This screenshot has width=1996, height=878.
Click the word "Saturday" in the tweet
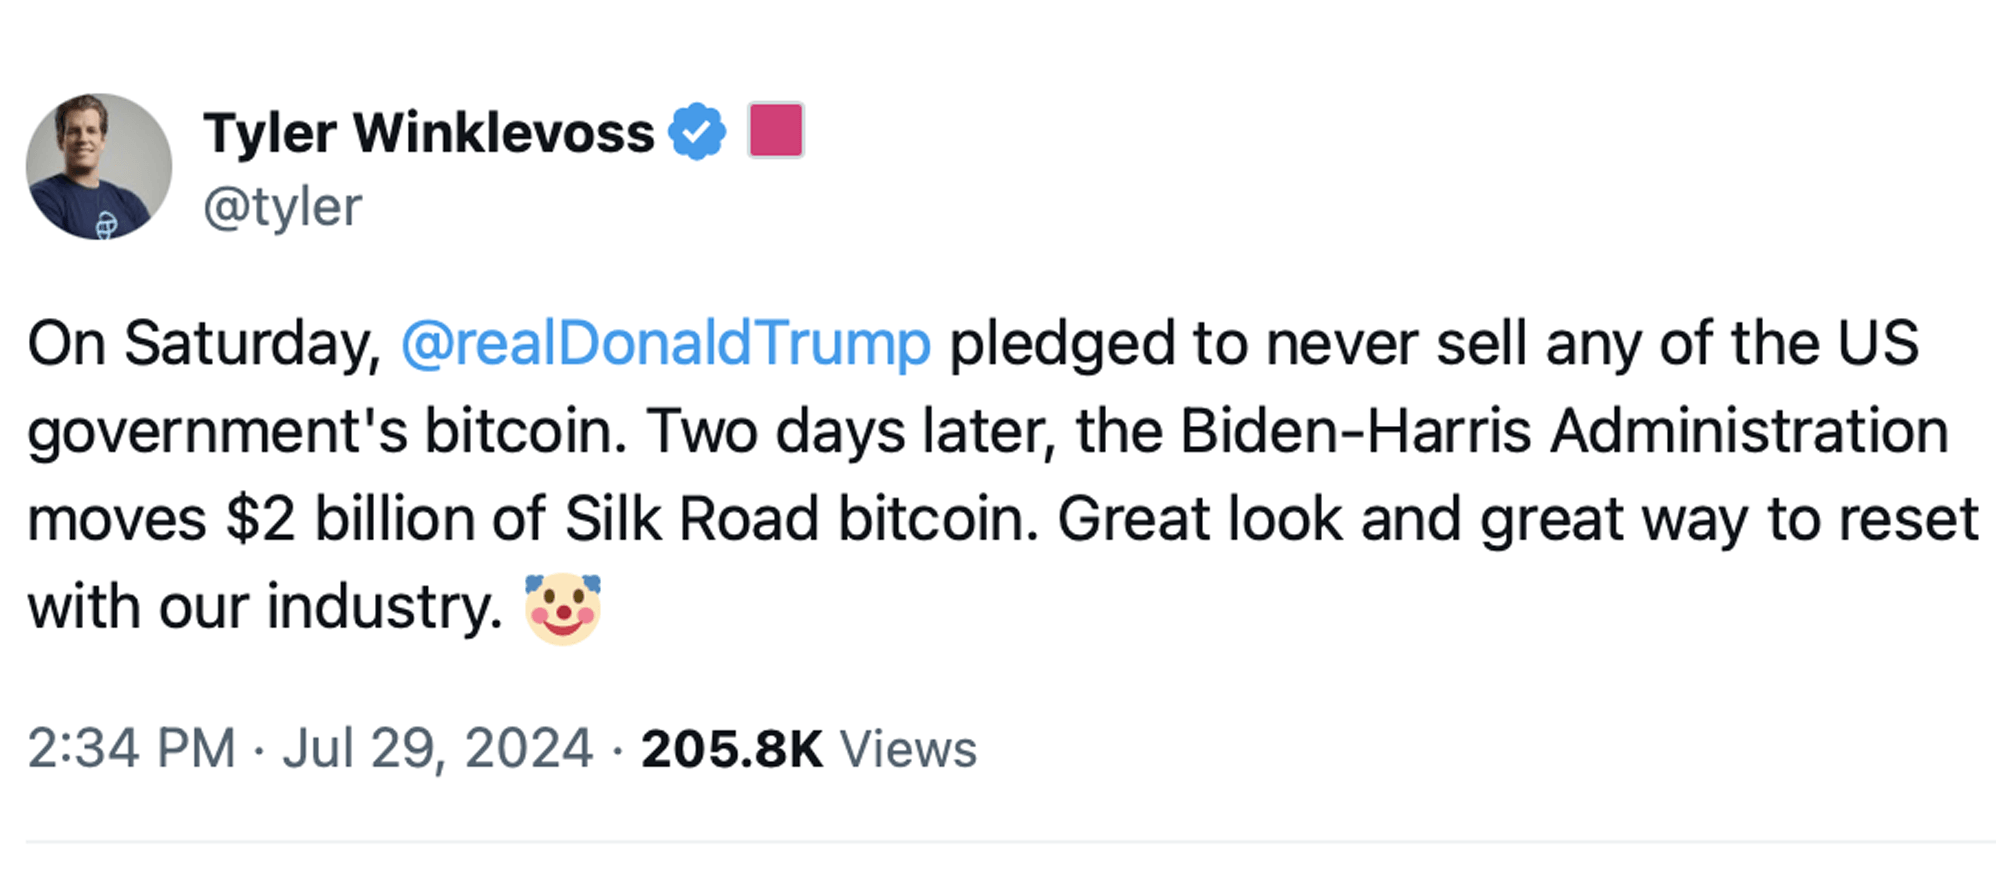[252, 344]
